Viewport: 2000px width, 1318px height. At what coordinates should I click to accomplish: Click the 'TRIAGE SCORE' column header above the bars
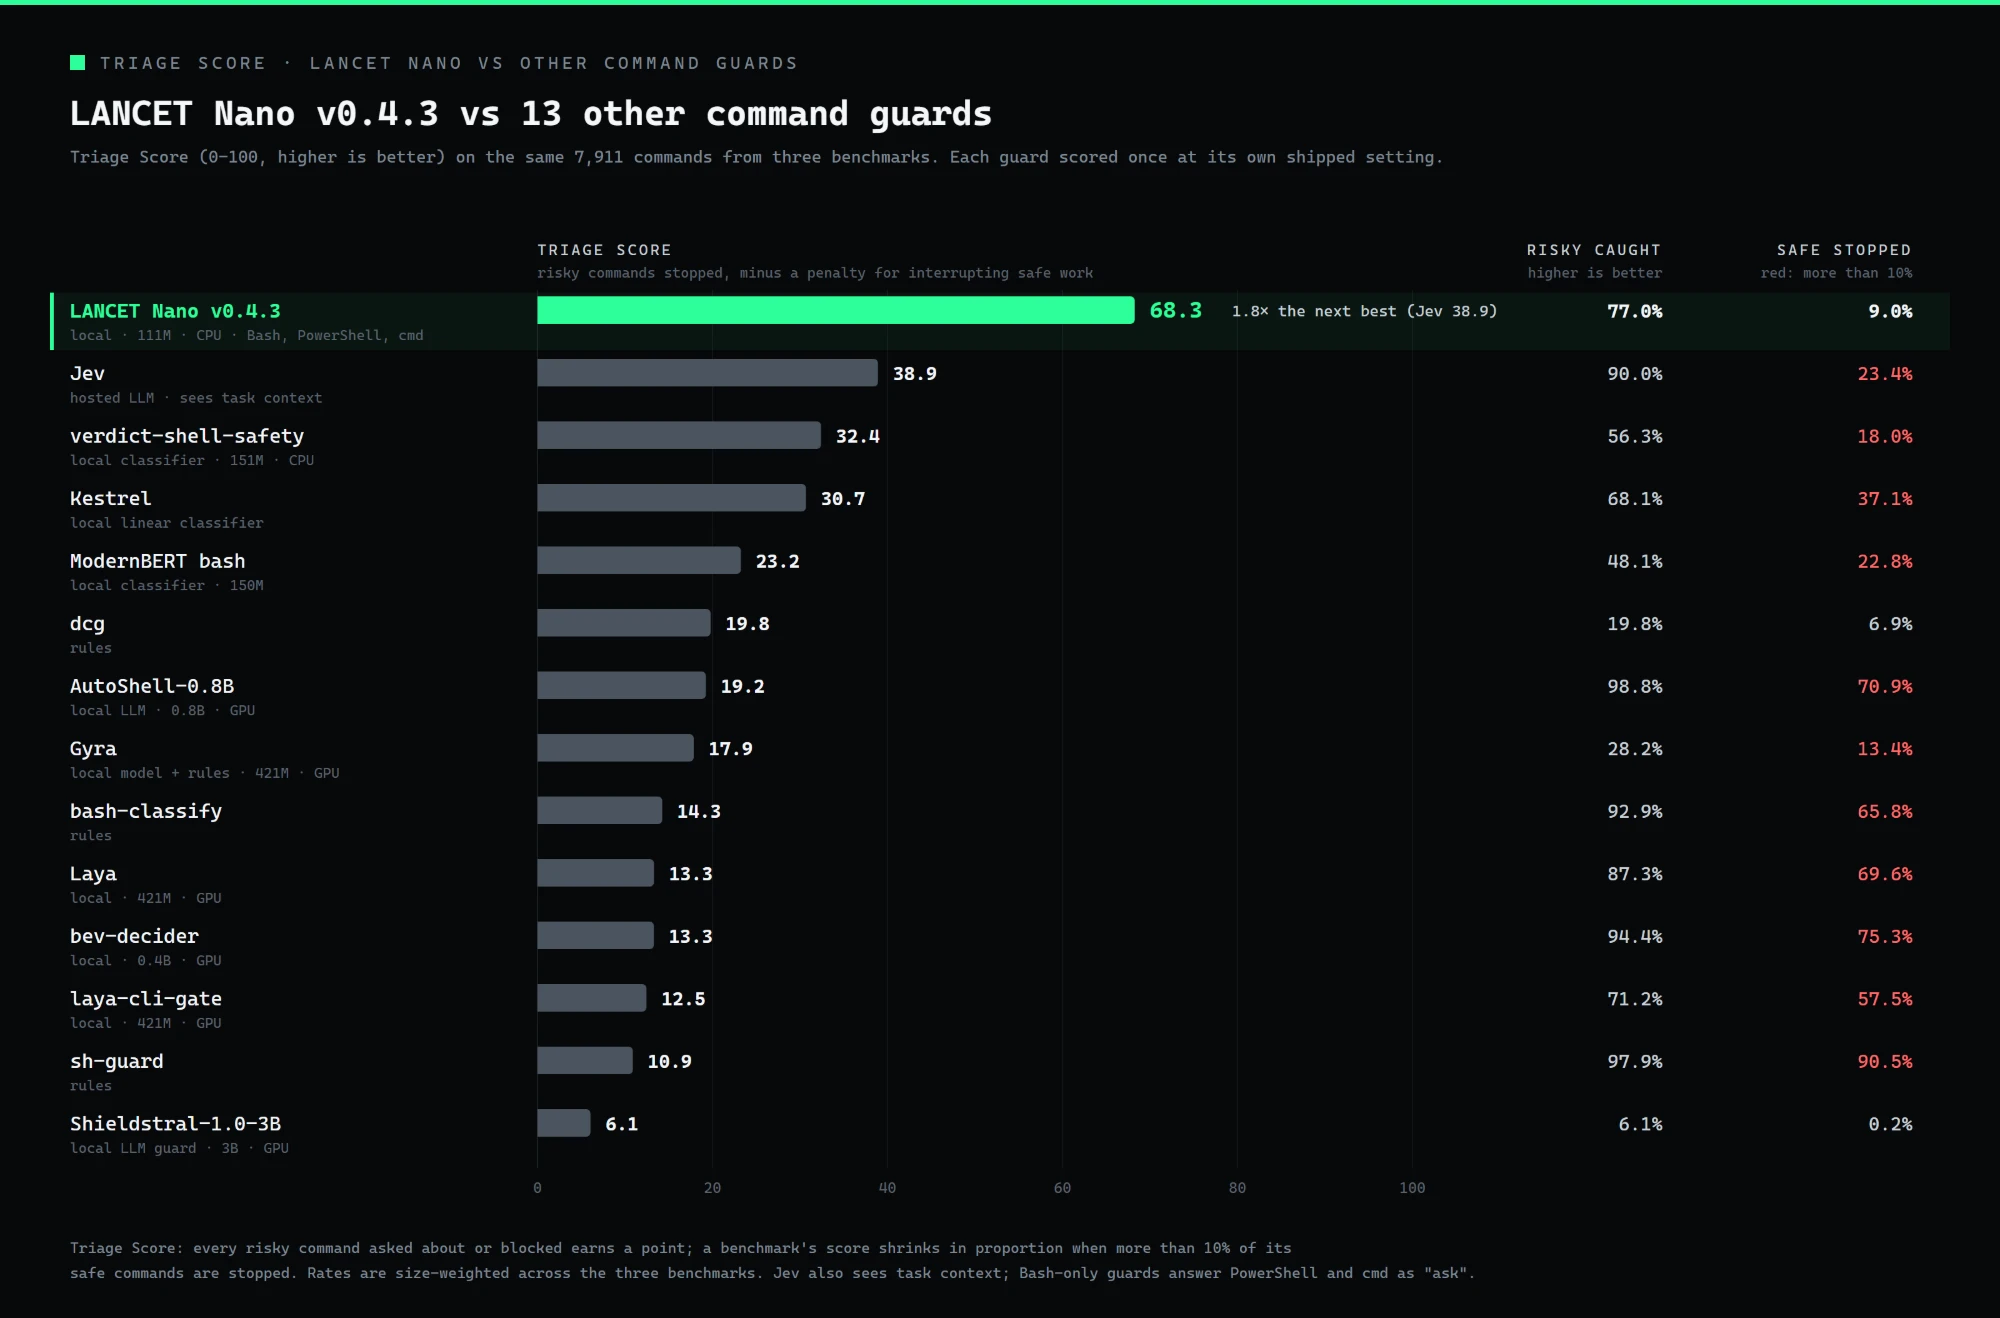pyautogui.click(x=604, y=250)
